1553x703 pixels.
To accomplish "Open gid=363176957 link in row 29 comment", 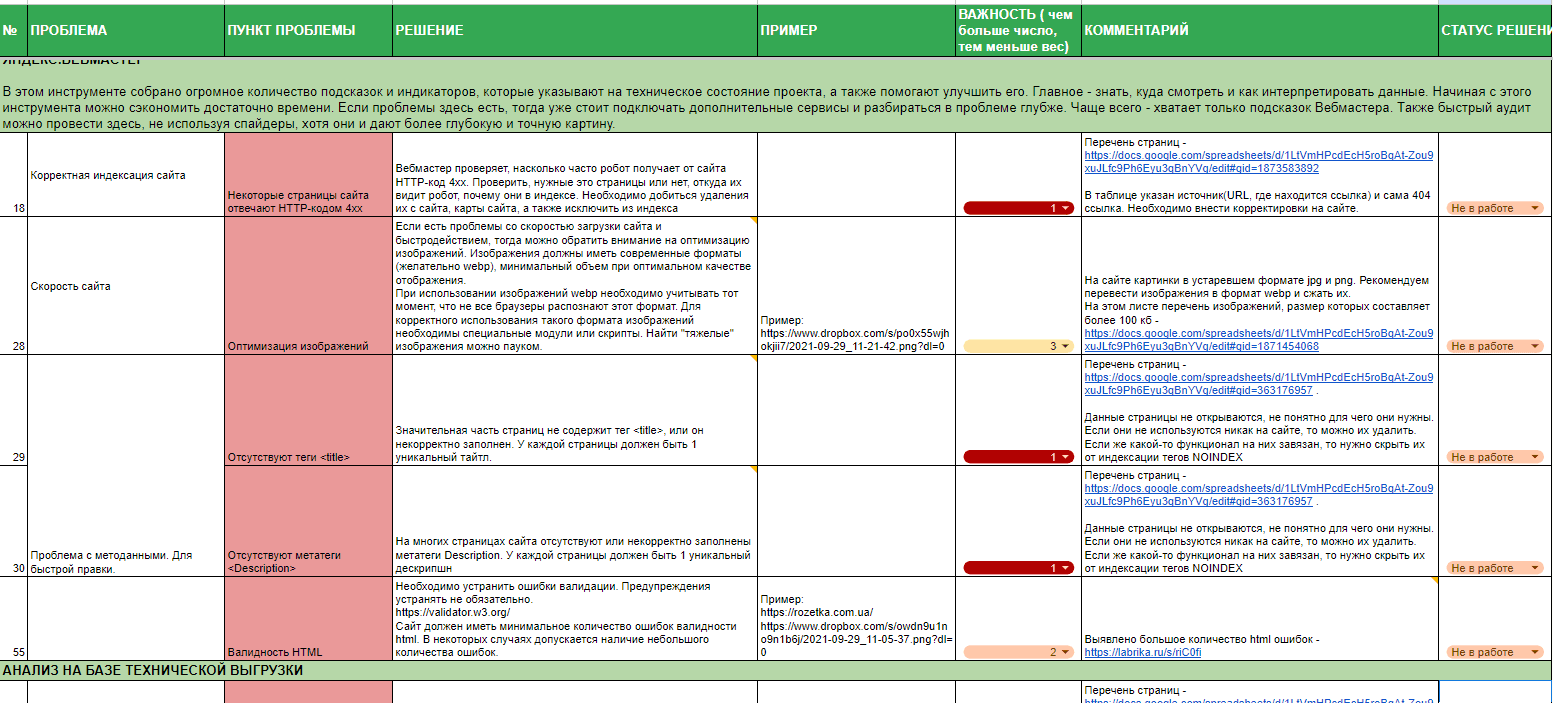I will coord(1258,384).
